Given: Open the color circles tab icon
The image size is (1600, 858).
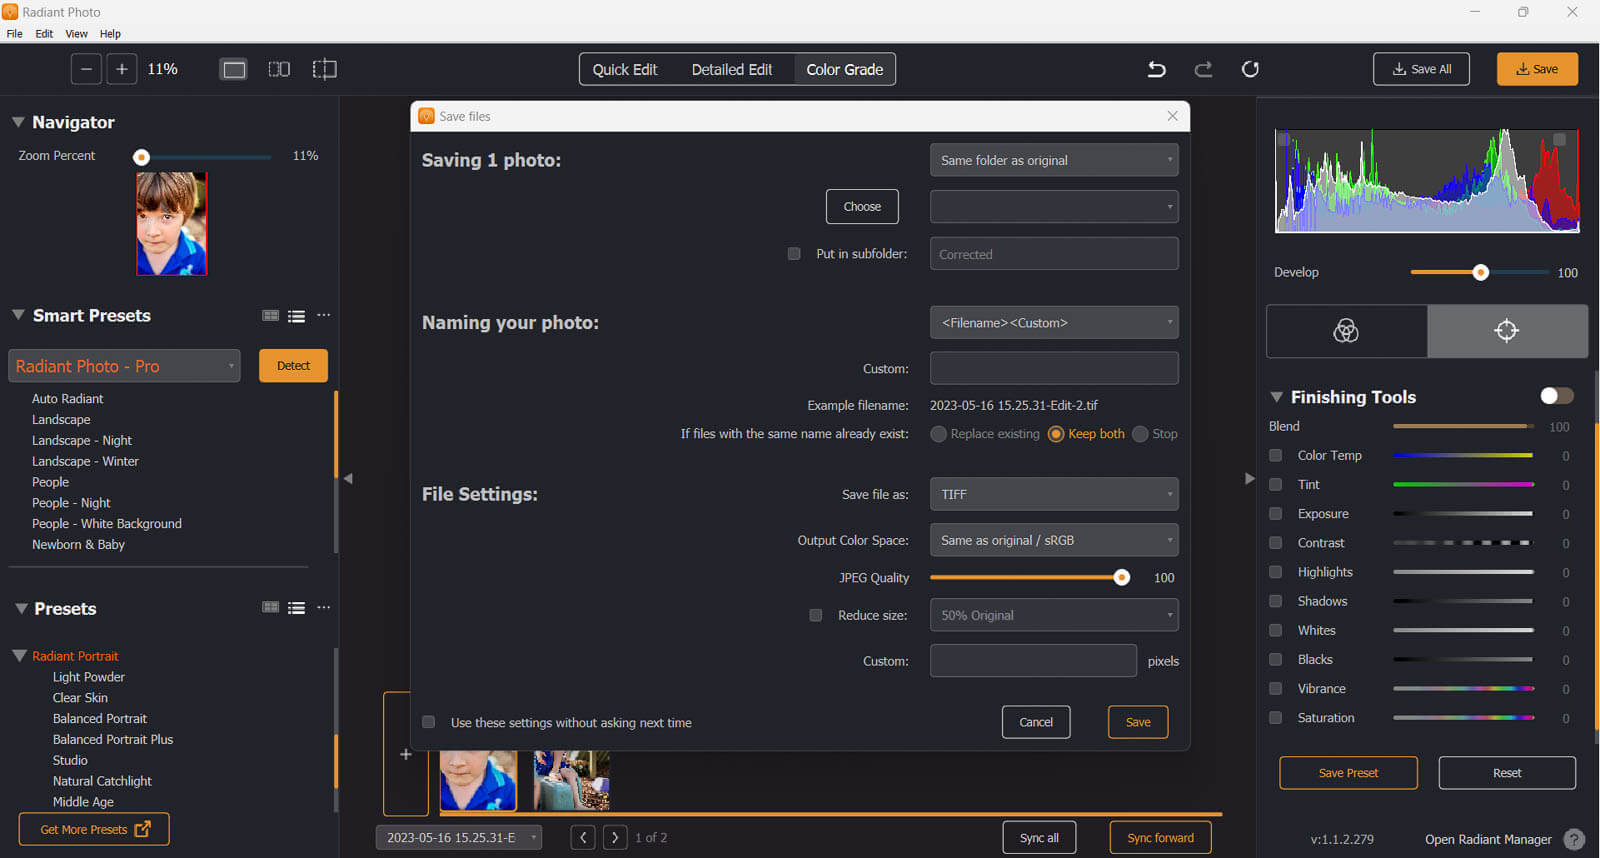Looking at the screenshot, I should [1346, 331].
